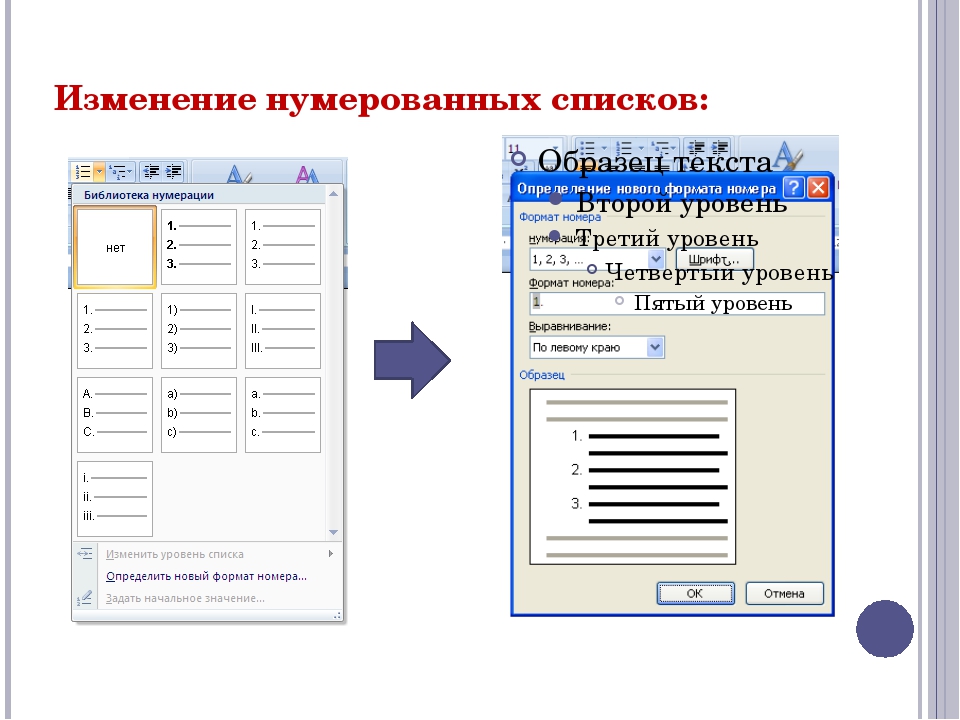The width and height of the screenshot is (960, 720).
Task: Click Increase Indent in the left toolbar
Action: pos(173,171)
